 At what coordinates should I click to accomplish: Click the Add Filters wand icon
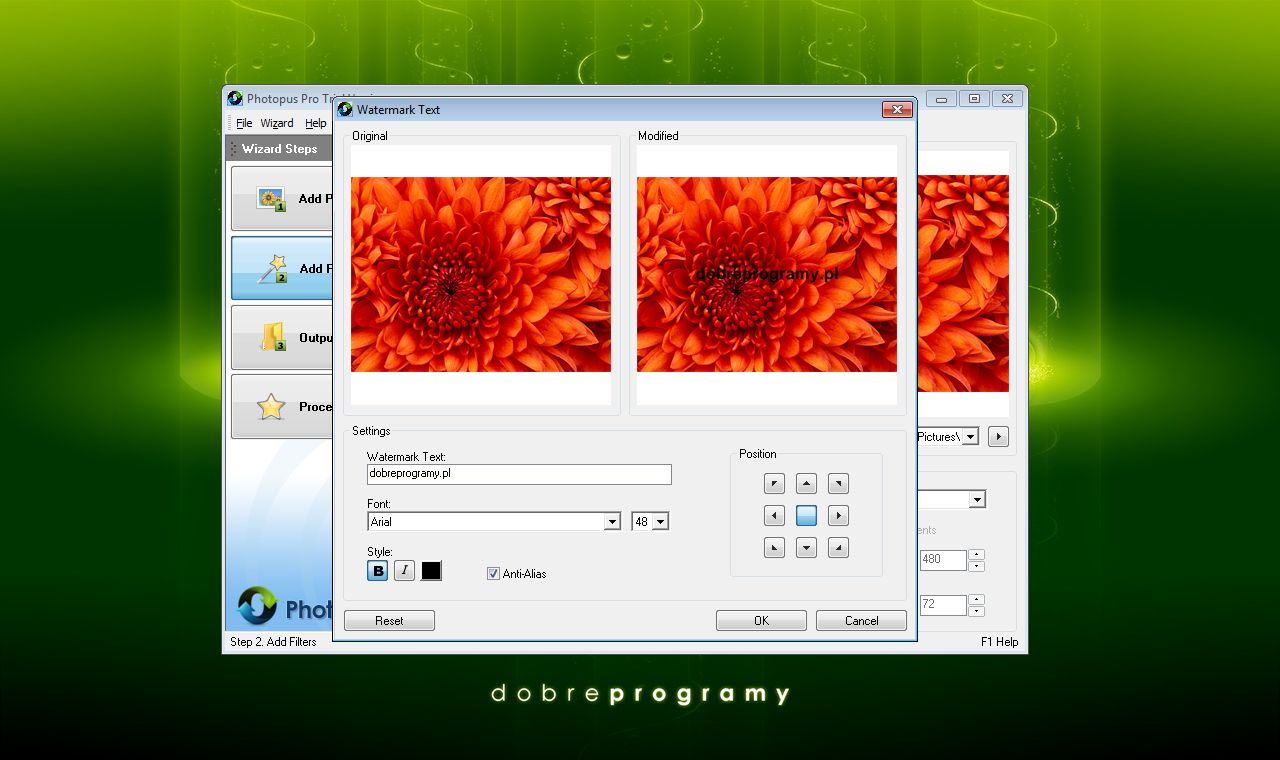tap(271, 268)
